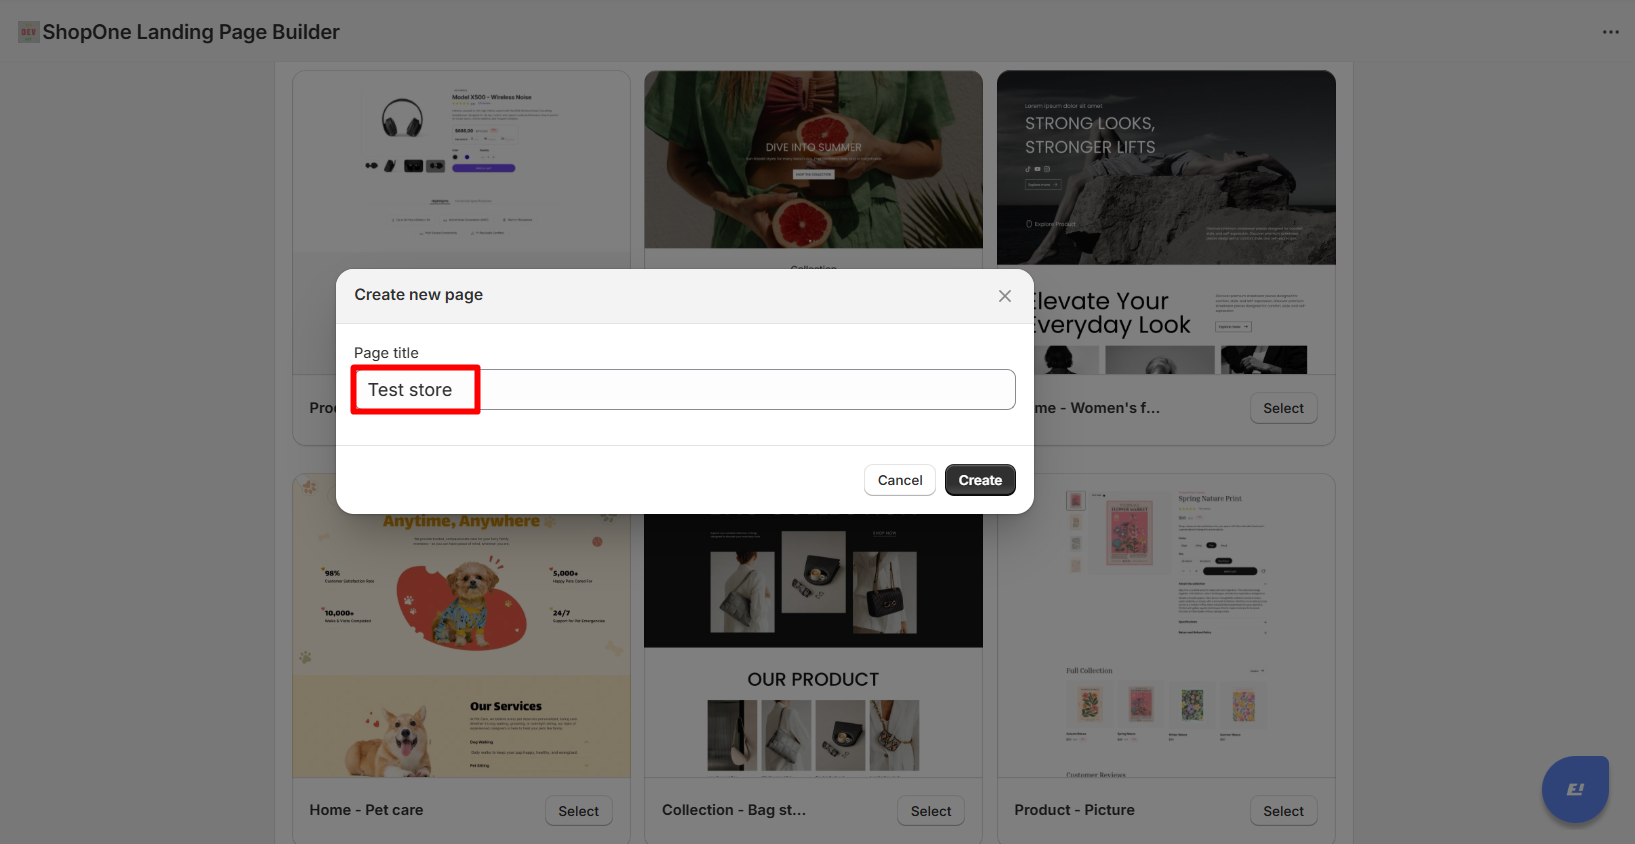Image resolution: width=1635 pixels, height=844 pixels.
Task: Cancel the Create new page dialog
Action: point(900,480)
